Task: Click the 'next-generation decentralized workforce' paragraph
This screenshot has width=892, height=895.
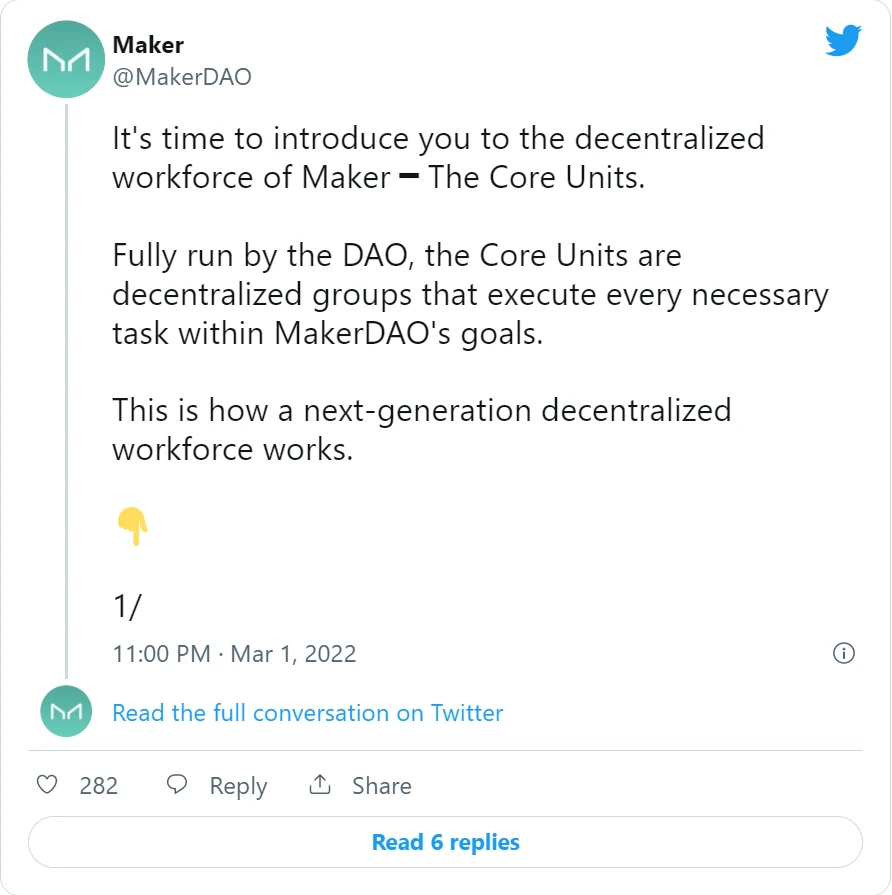Action: click(422, 430)
